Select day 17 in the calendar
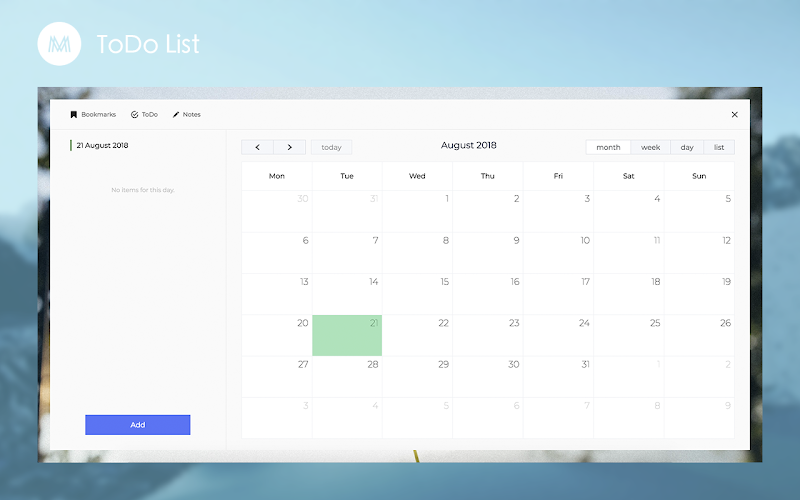This screenshot has width=800, height=500. tap(558, 294)
